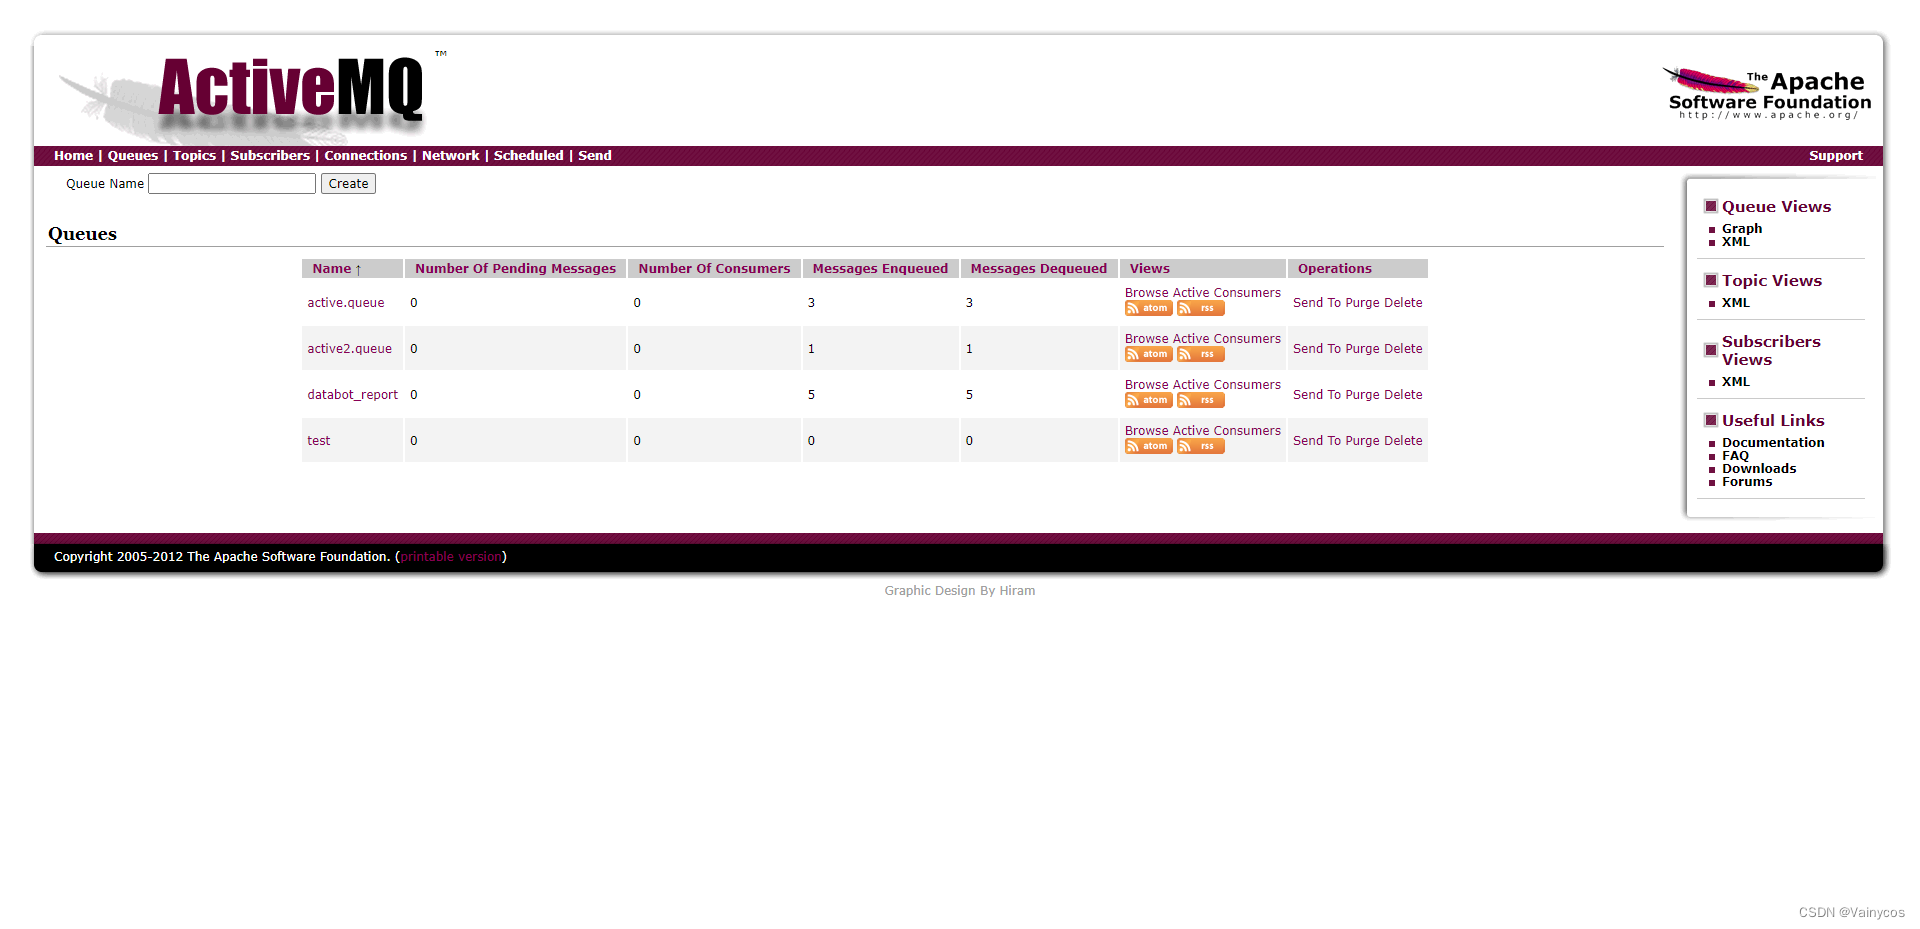Purge the test queue
Viewport: 1920px width, 929px height.
1362,441
